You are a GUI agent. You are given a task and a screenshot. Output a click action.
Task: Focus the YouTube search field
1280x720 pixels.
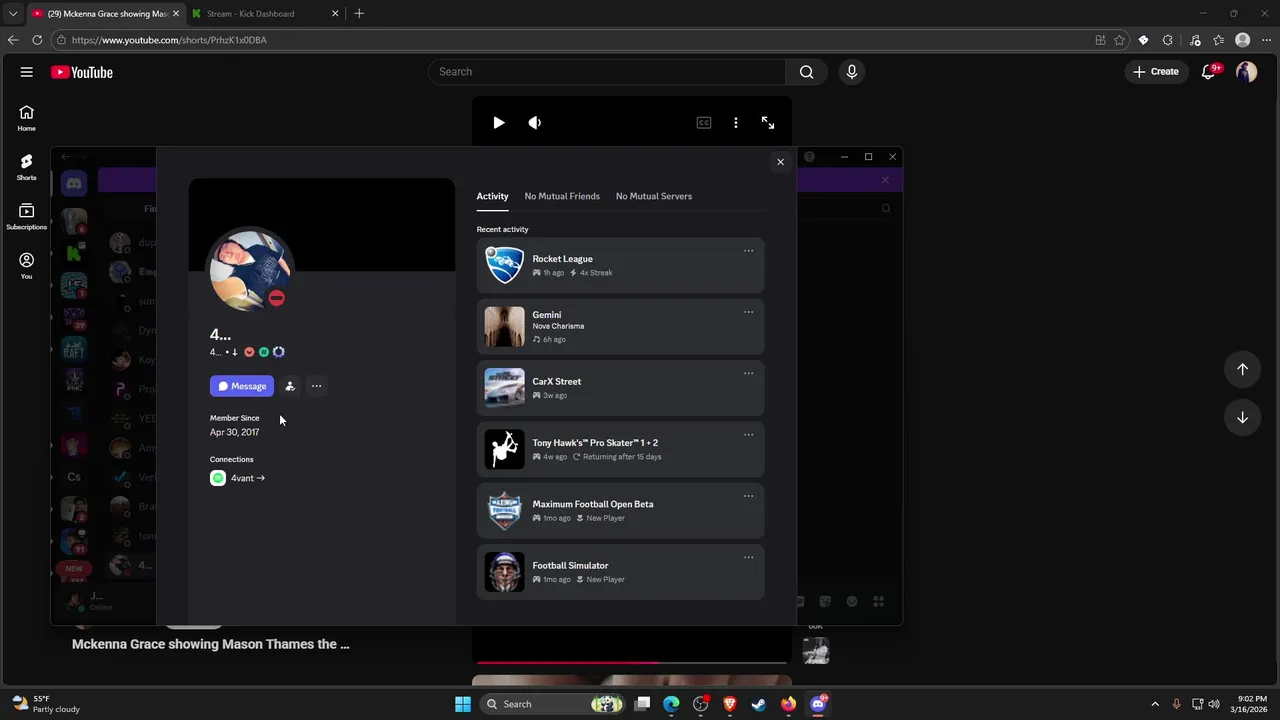pos(608,72)
